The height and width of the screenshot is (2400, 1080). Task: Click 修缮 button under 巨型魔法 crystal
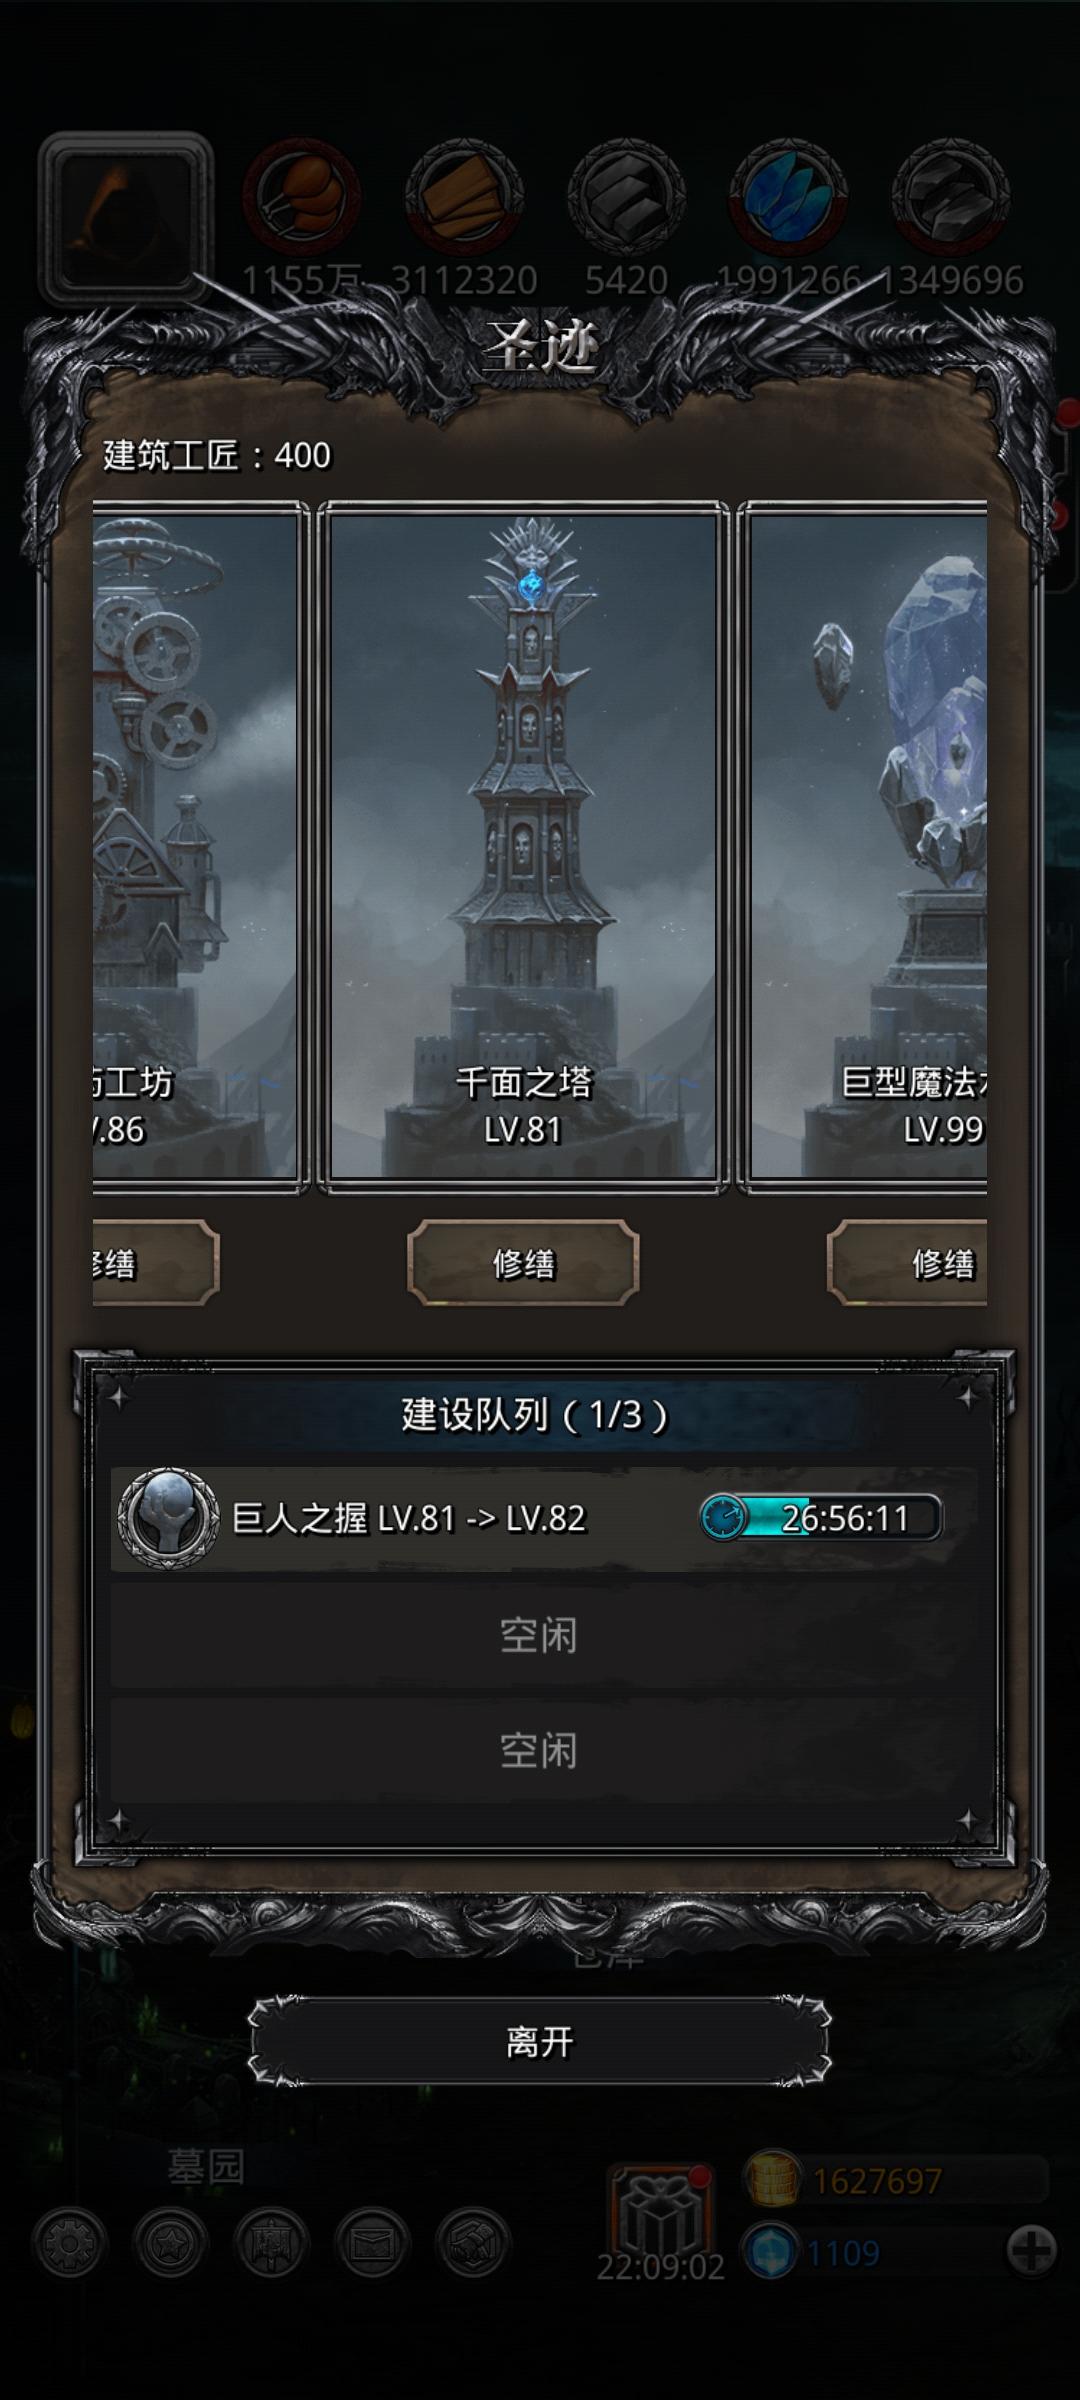pos(908,1263)
